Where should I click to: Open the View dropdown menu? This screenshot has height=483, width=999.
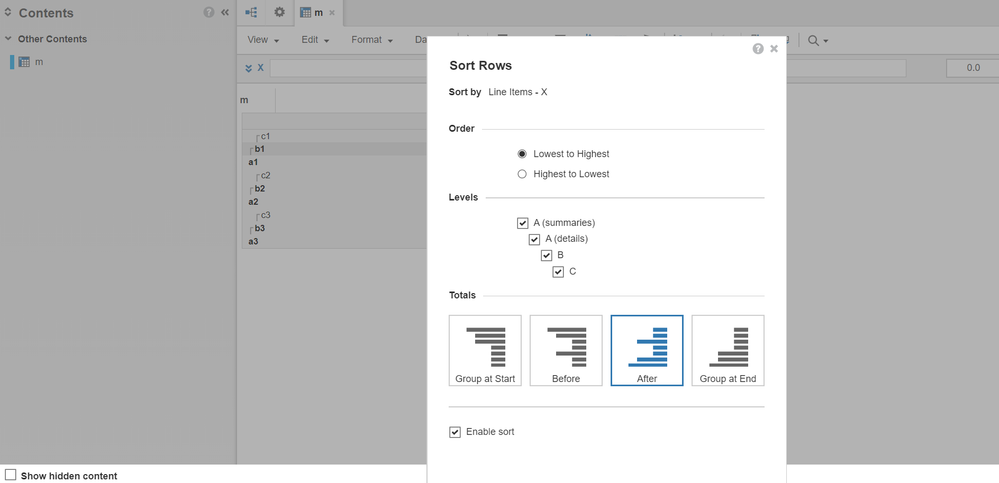[263, 40]
